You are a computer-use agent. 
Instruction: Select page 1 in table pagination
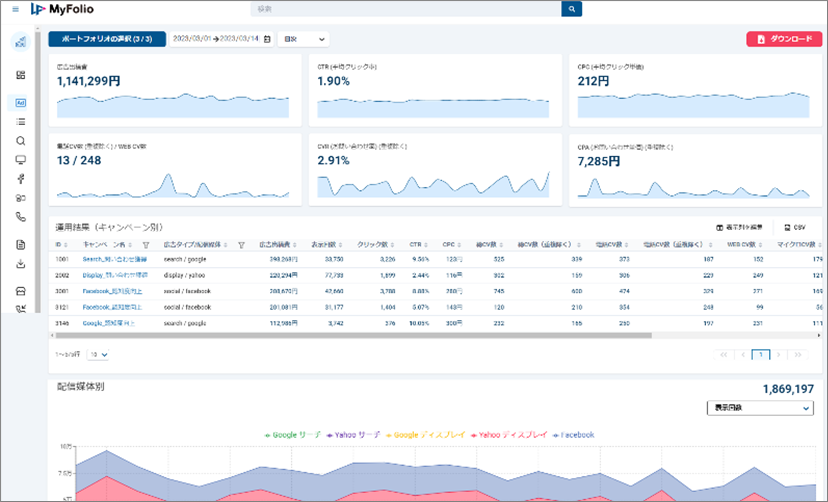coord(761,355)
